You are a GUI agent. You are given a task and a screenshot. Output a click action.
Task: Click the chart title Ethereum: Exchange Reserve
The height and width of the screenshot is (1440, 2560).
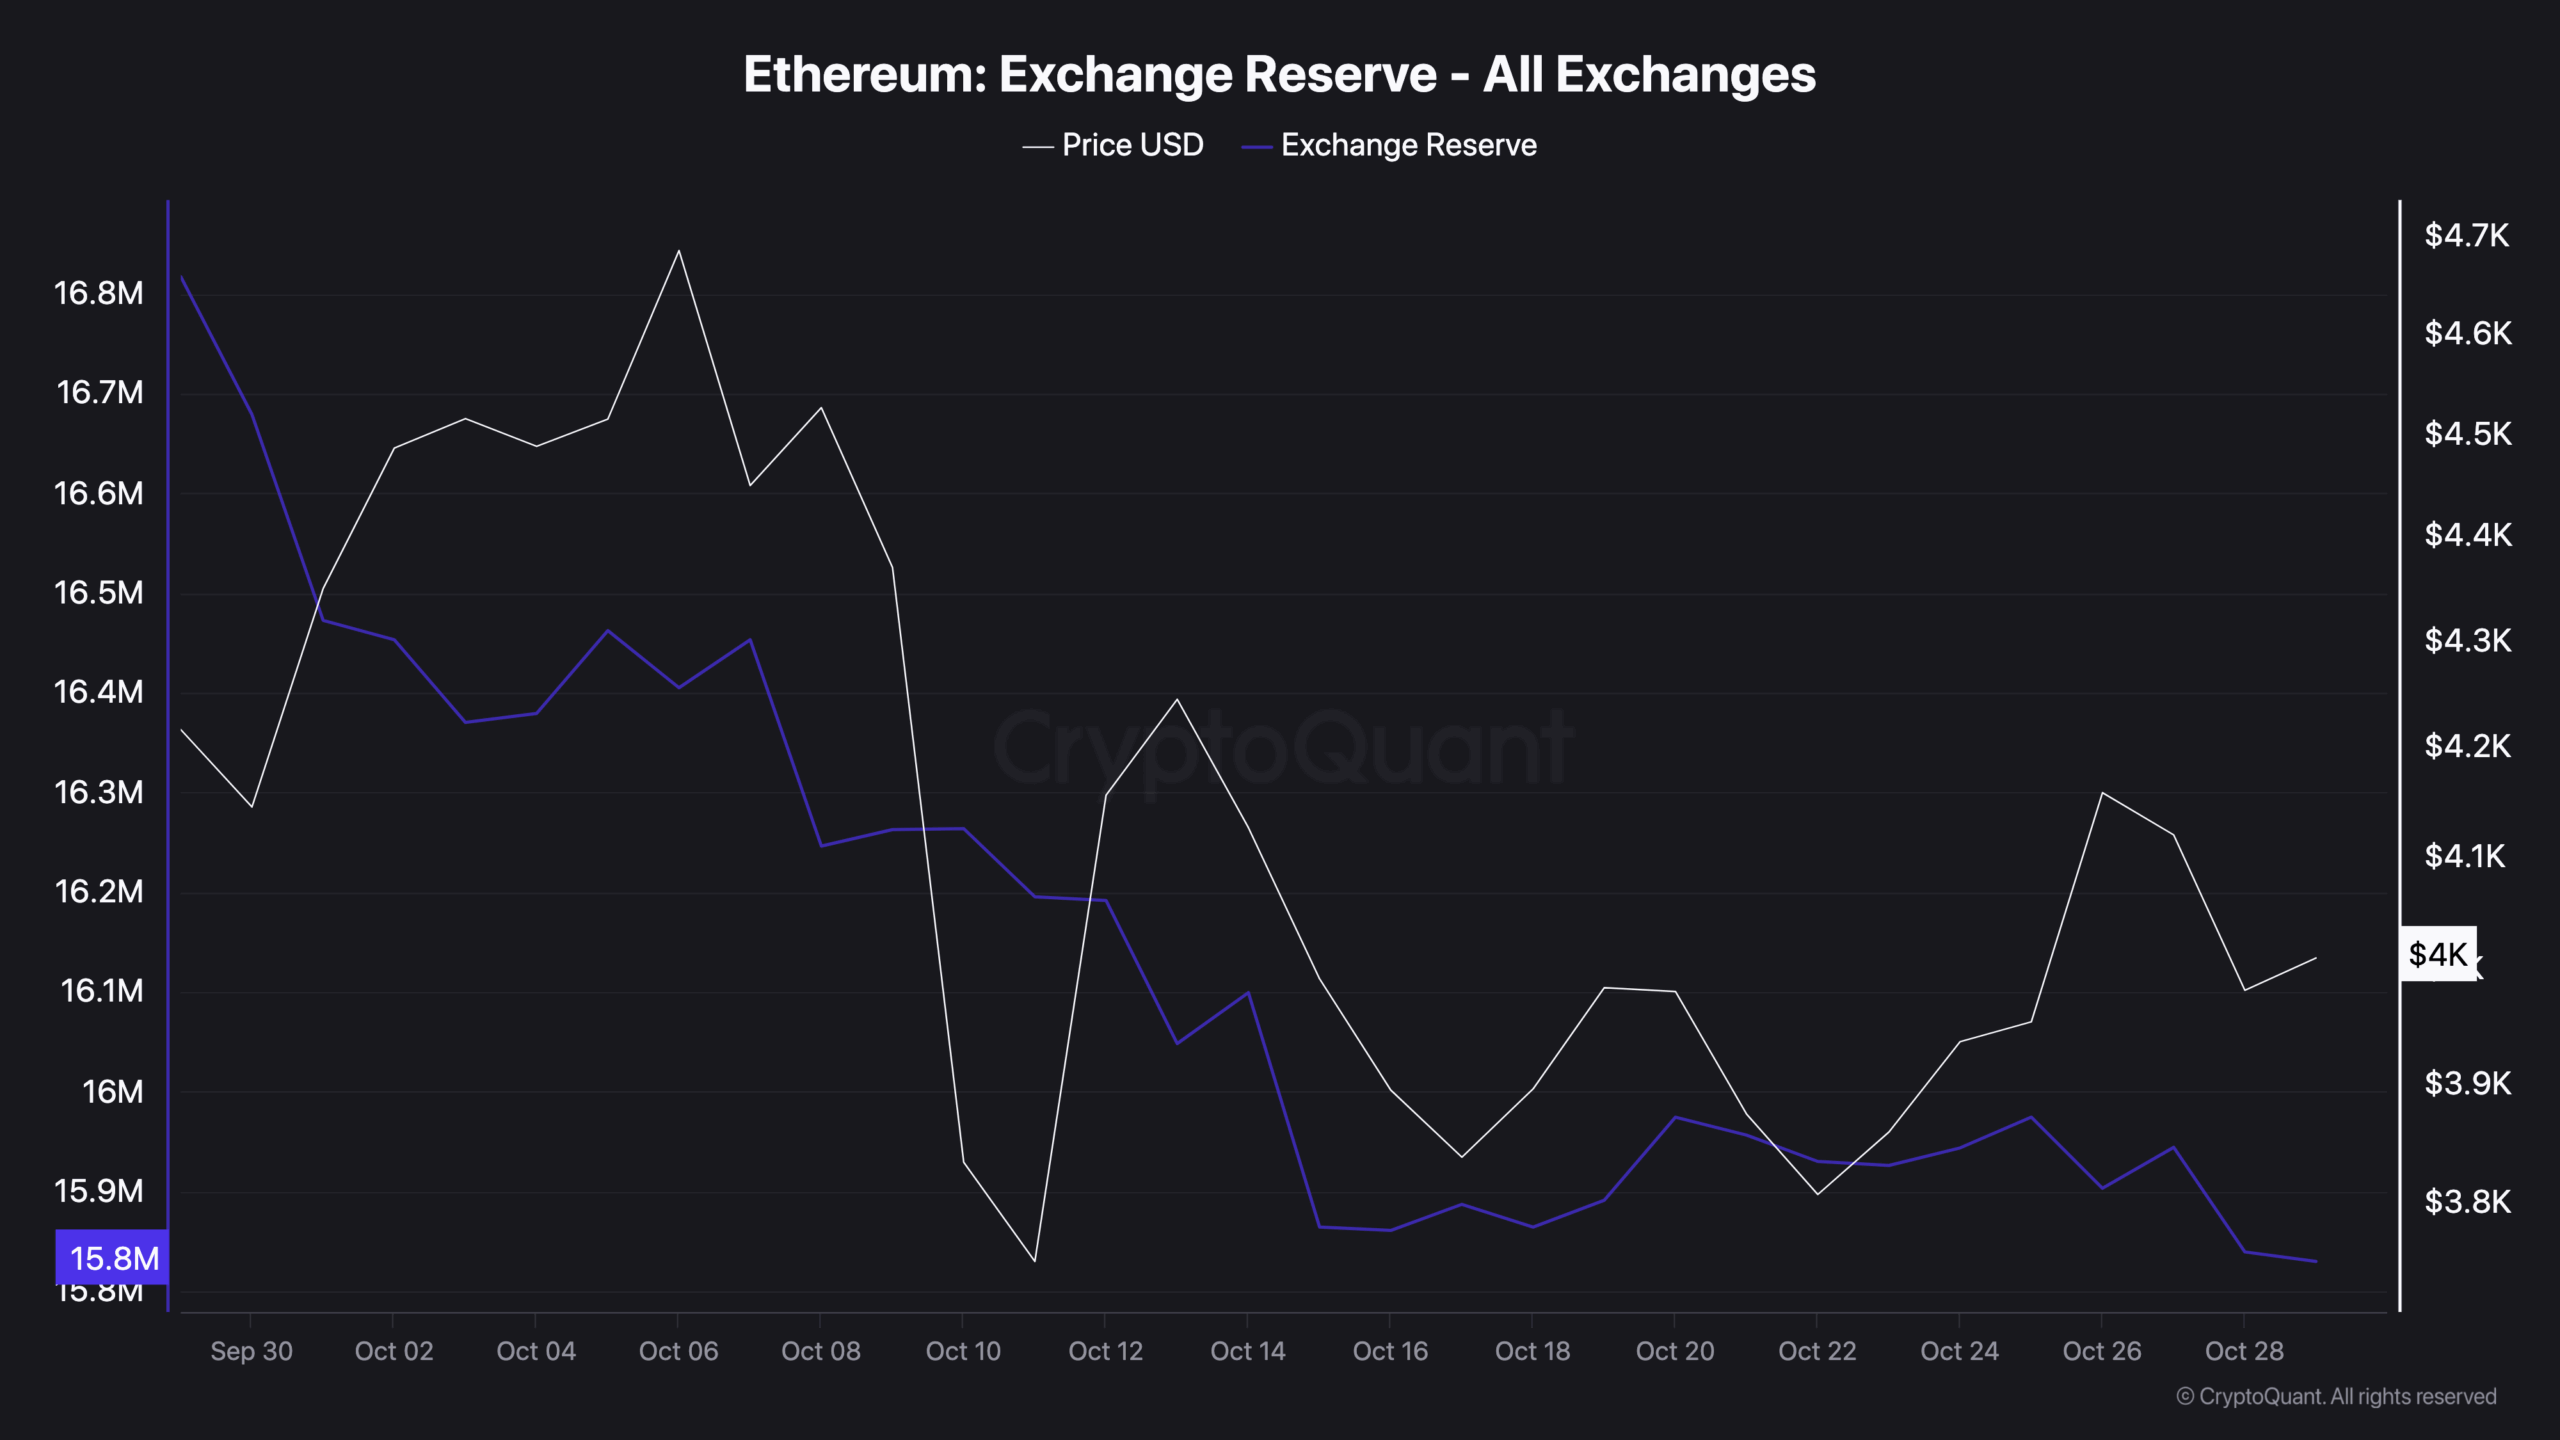(x=1279, y=75)
